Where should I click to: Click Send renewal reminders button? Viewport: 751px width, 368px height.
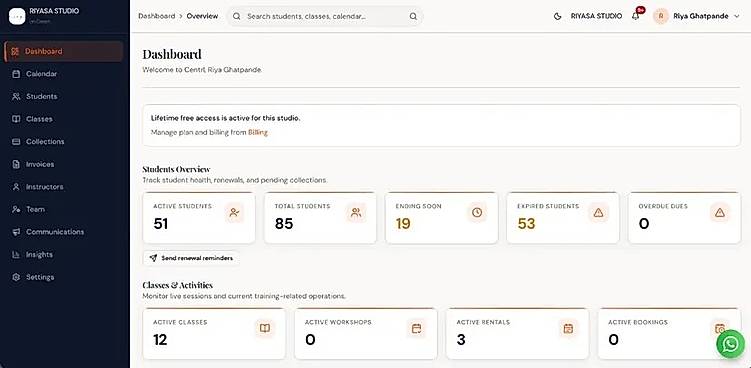click(191, 258)
